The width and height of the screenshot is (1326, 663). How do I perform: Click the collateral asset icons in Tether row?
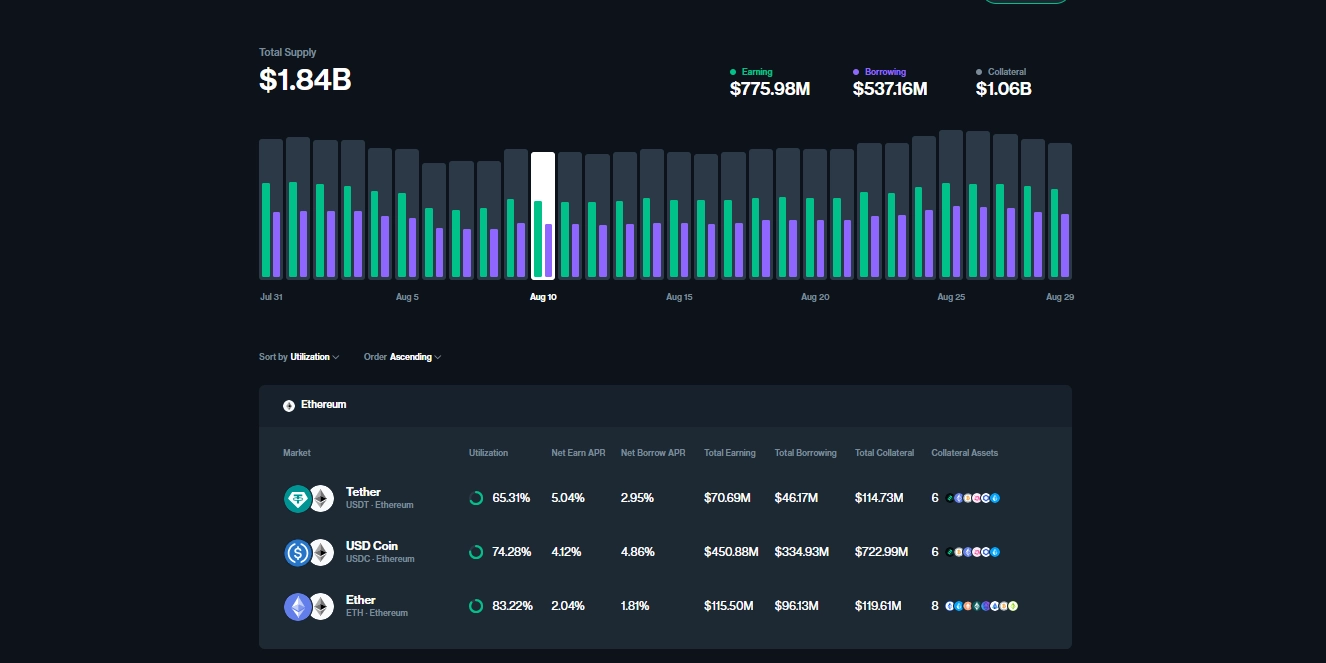pyautogui.click(x=973, y=498)
